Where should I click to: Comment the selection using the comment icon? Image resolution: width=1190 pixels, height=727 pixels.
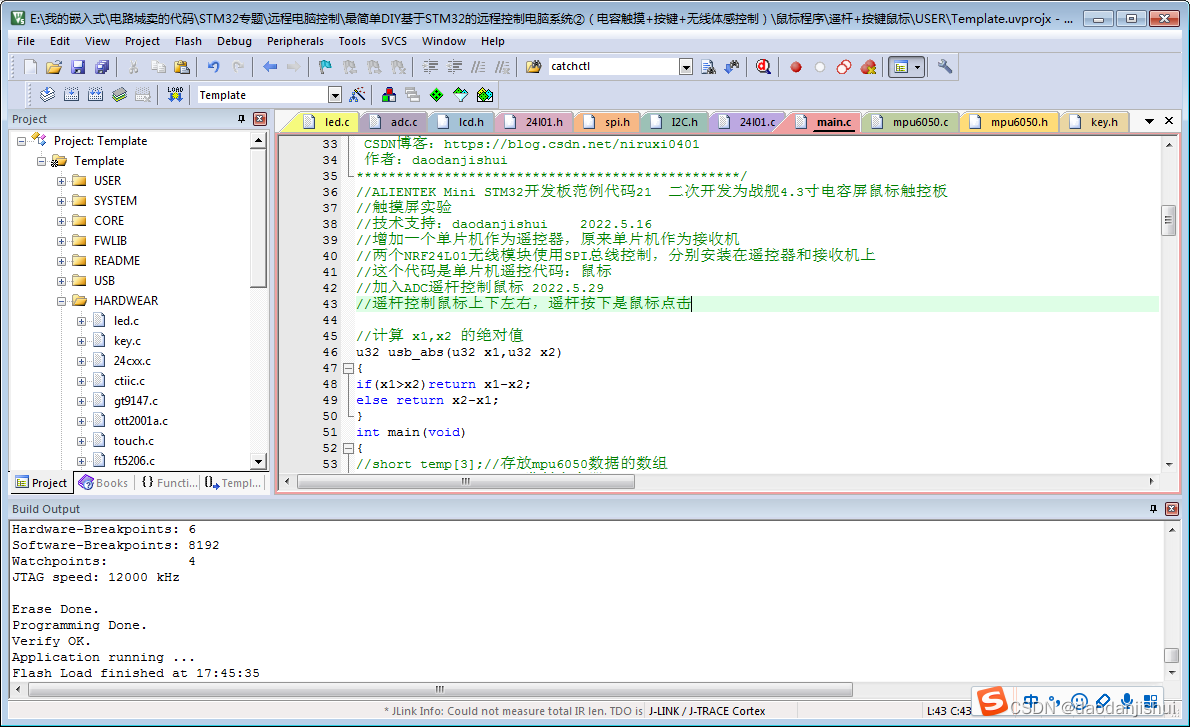[478, 67]
